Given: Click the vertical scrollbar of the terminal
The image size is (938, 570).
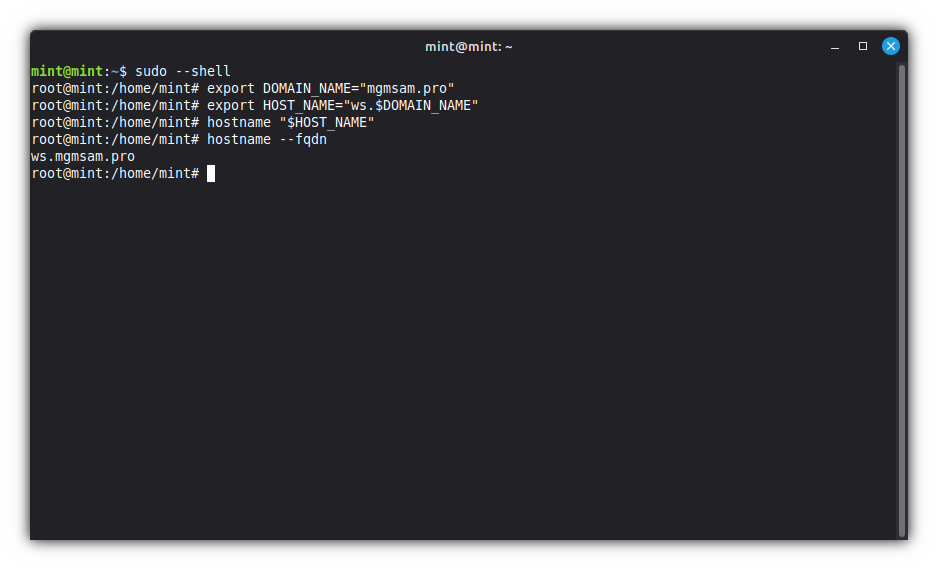Looking at the screenshot, I should (x=902, y=300).
